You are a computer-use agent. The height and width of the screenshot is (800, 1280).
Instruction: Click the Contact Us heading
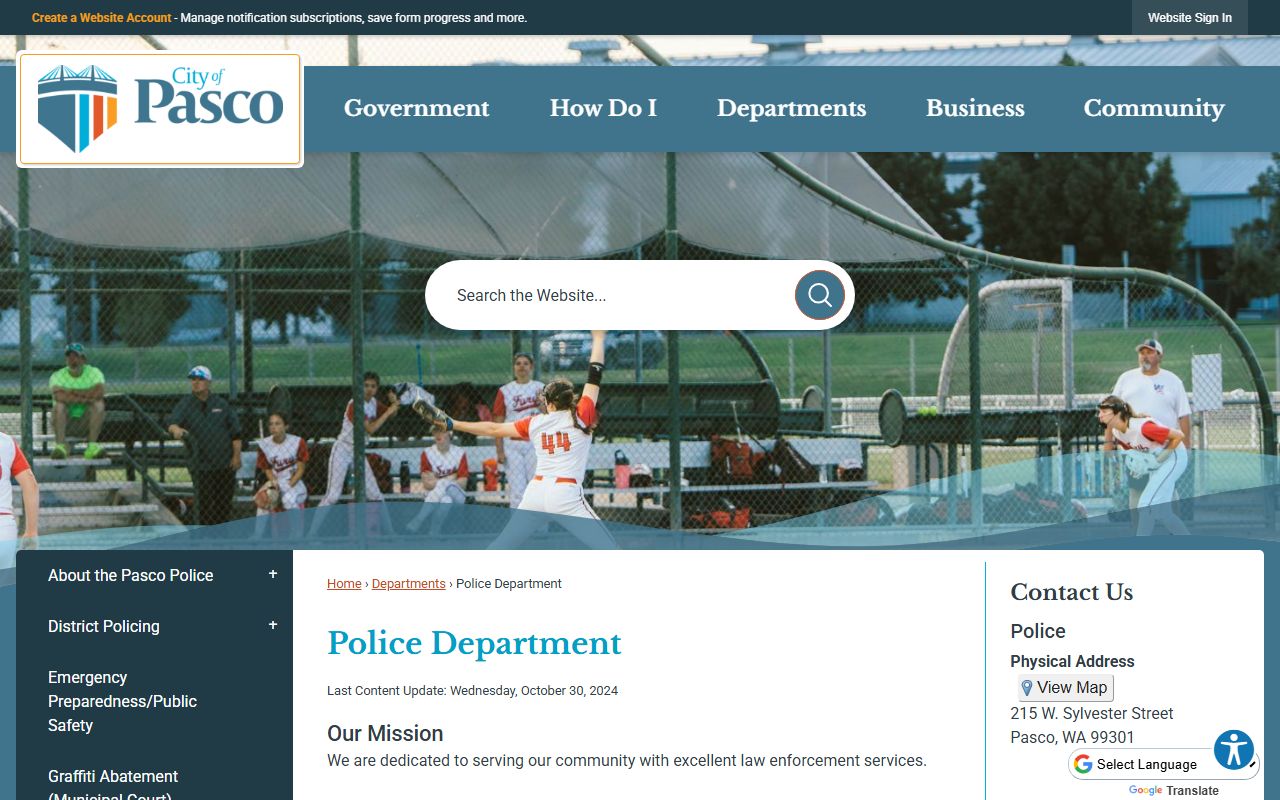click(1072, 592)
